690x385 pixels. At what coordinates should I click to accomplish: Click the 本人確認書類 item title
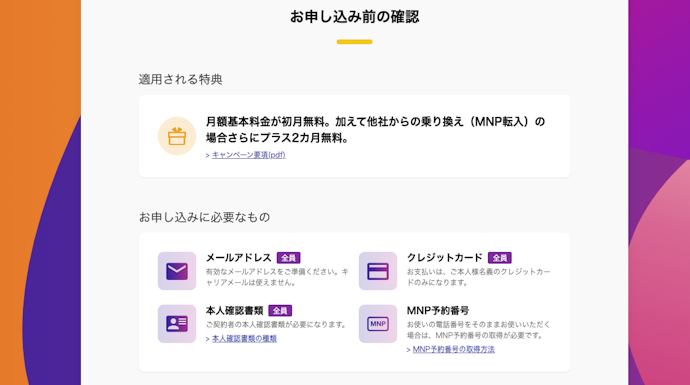pyautogui.click(x=234, y=311)
